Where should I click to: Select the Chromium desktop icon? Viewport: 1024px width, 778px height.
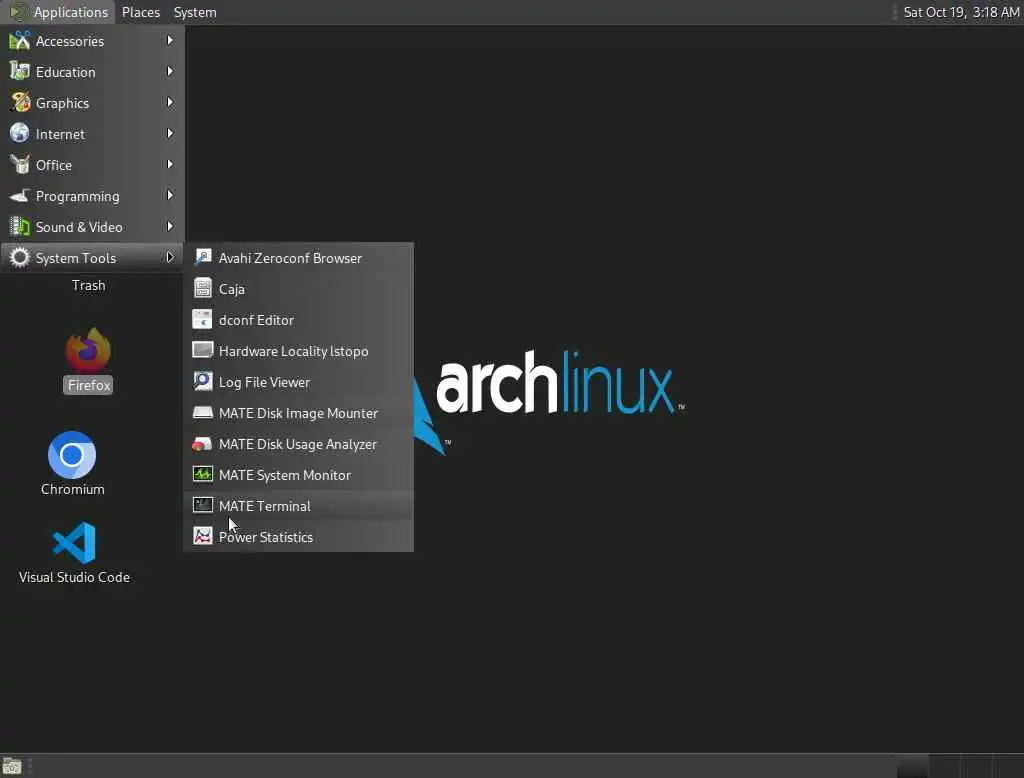click(x=72, y=455)
